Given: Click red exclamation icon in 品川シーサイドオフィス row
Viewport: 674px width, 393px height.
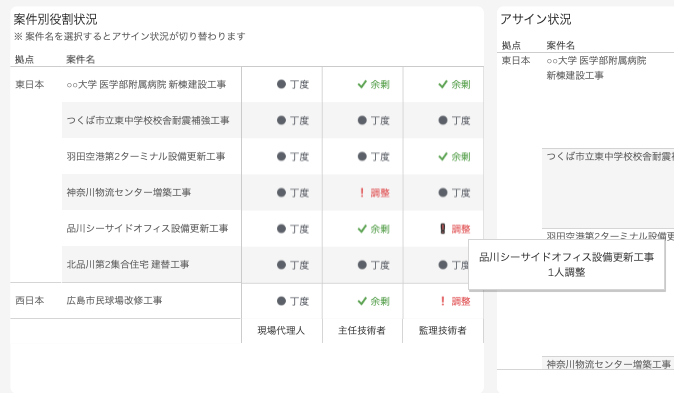Looking at the screenshot, I should 443,229.
